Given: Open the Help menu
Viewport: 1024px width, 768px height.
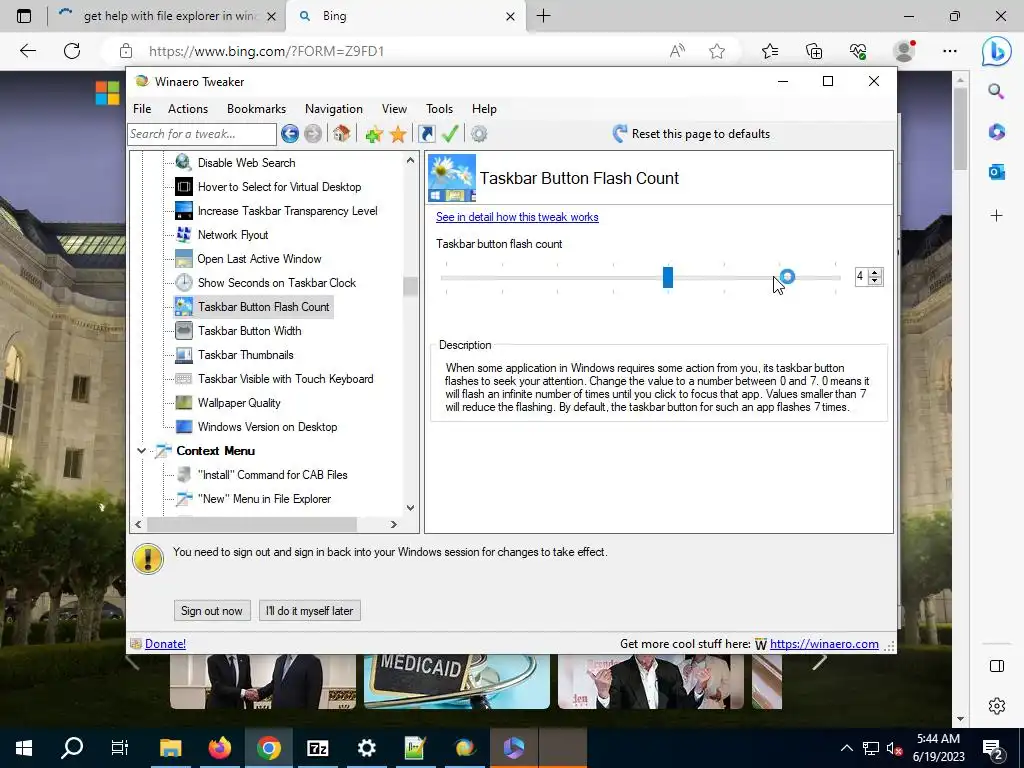Looking at the screenshot, I should tap(484, 109).
